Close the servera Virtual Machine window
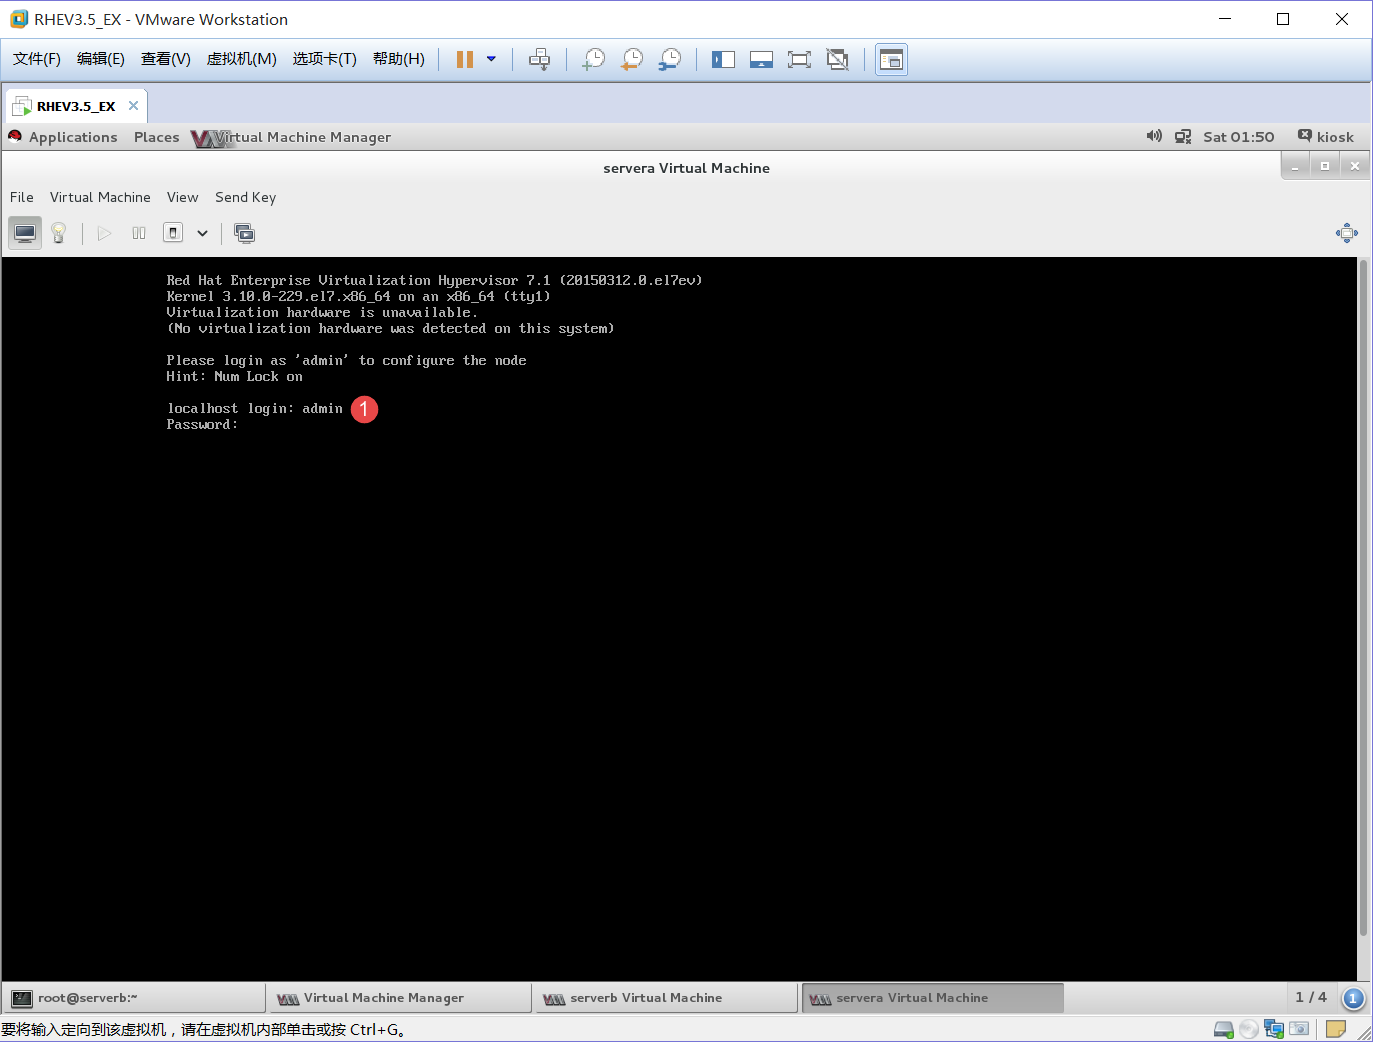Screen dimensions: 1373x1042 (x=1355, y=166)
